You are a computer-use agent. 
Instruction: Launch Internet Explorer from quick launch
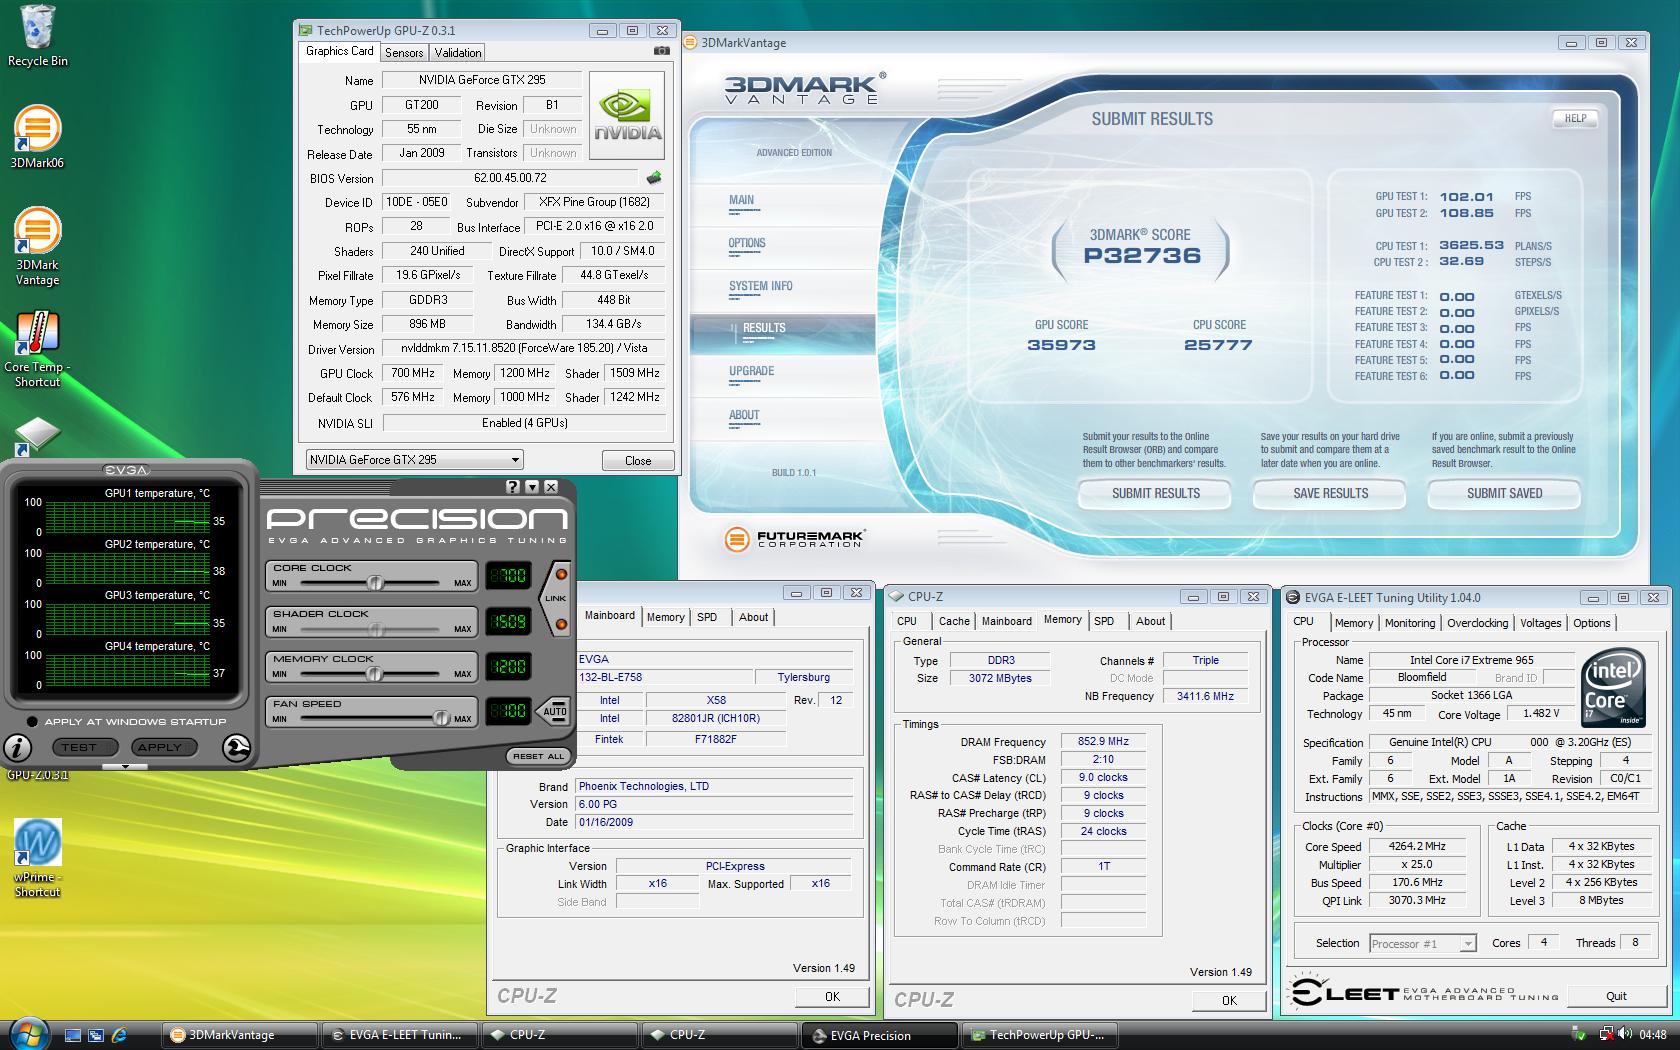click(x=119, y=1035)
